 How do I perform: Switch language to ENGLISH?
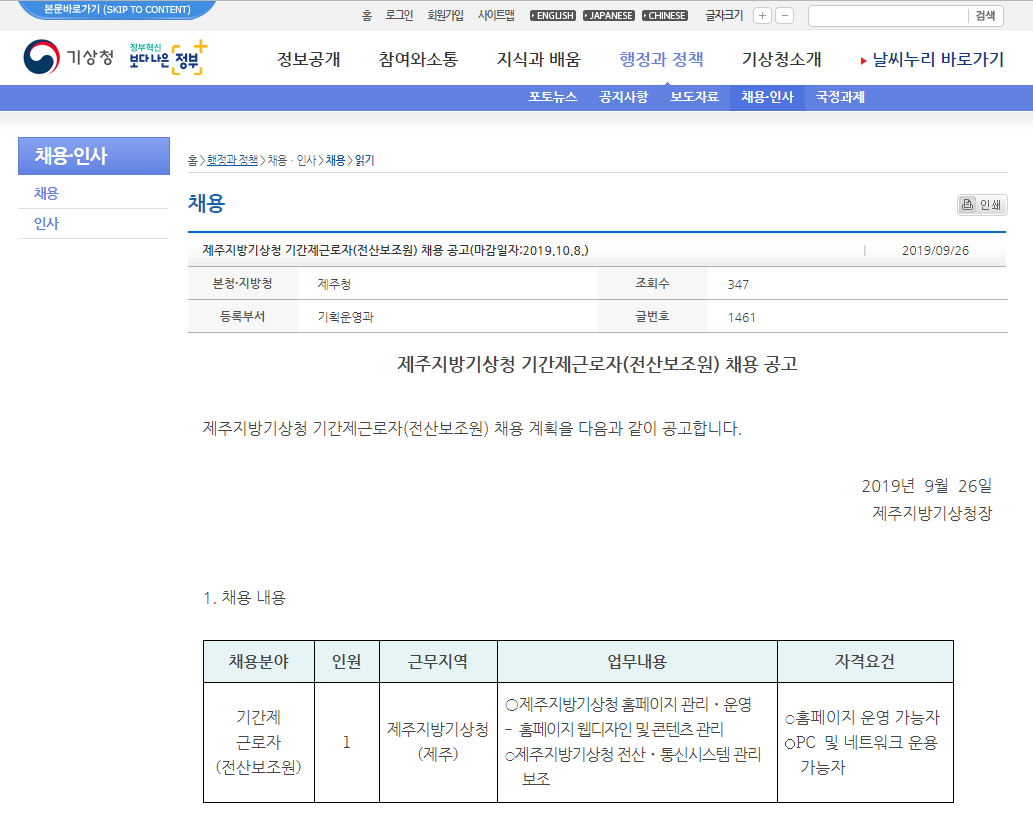[x=553, y=16]
